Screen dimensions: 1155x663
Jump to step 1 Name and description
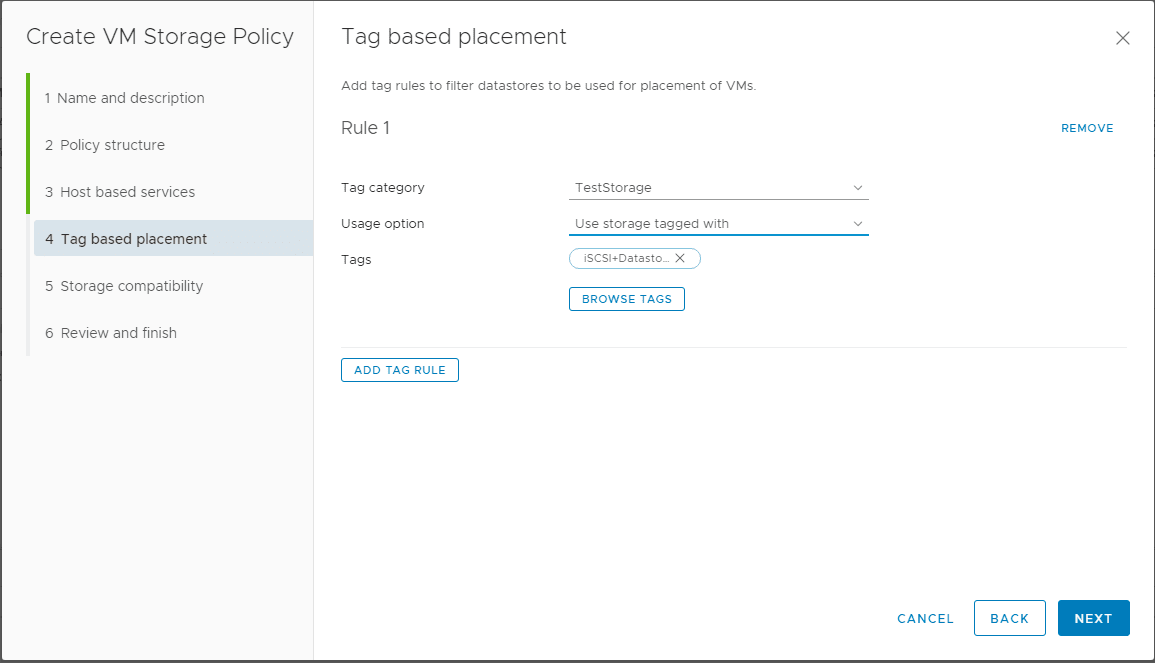click(124, 98)
